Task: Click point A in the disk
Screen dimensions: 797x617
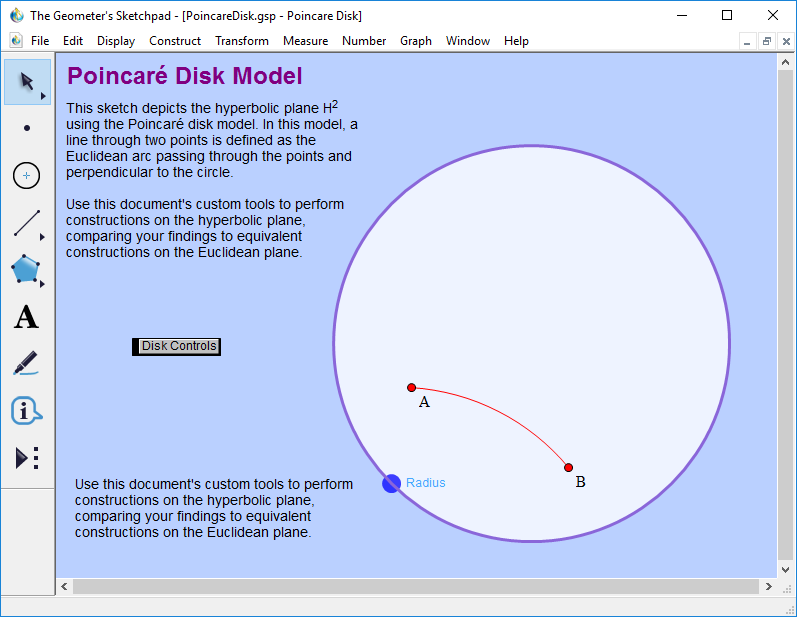Action: 411,387
